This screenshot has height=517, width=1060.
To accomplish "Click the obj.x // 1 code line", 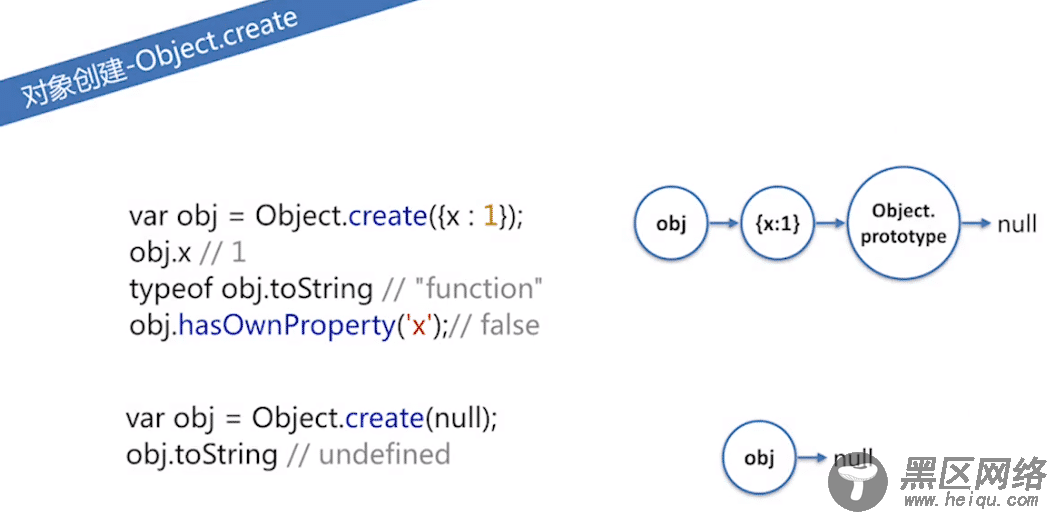I will 188,253.
